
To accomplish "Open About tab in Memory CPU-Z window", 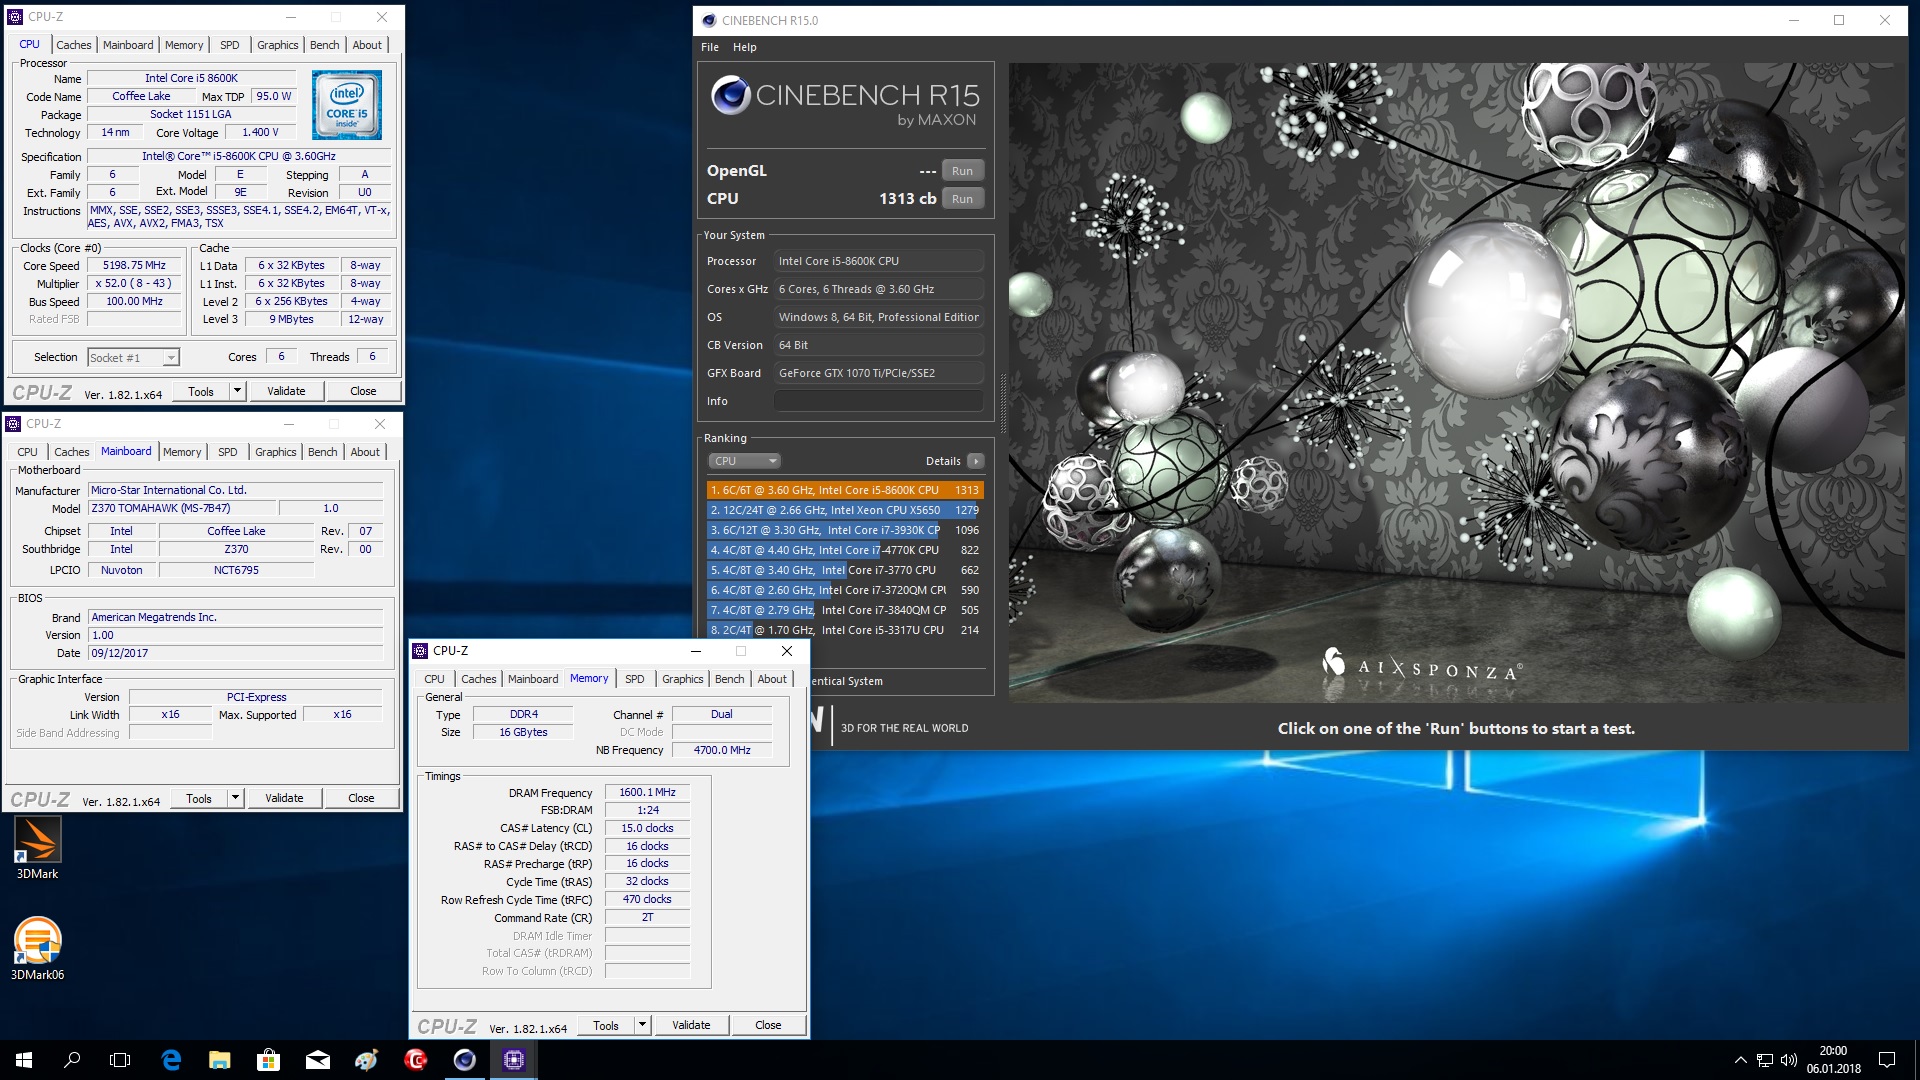I will click(x=771, y=679).
